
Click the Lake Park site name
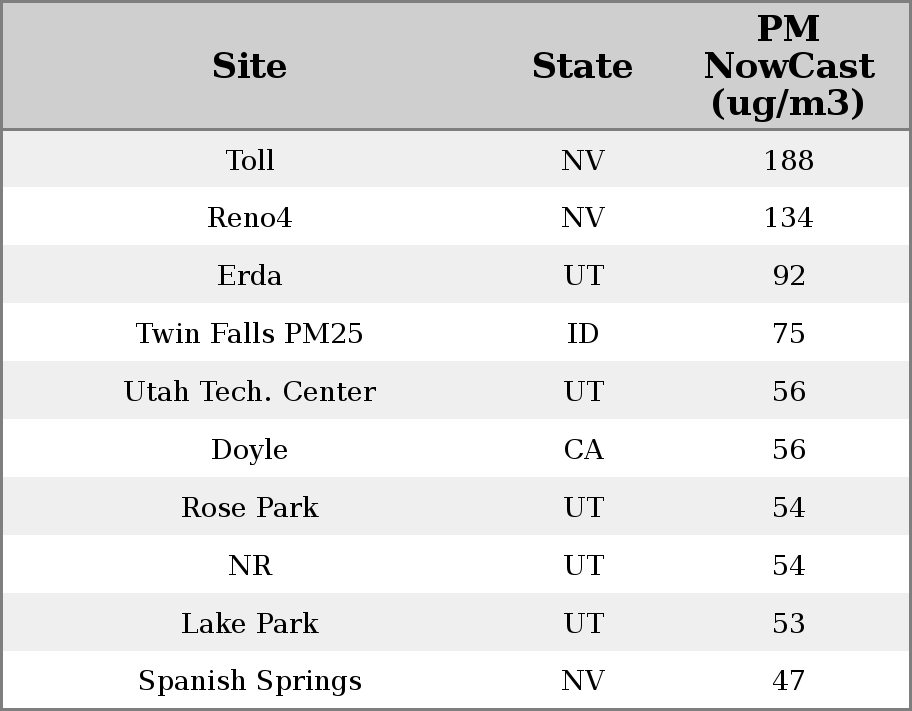[x=249, y=624]
